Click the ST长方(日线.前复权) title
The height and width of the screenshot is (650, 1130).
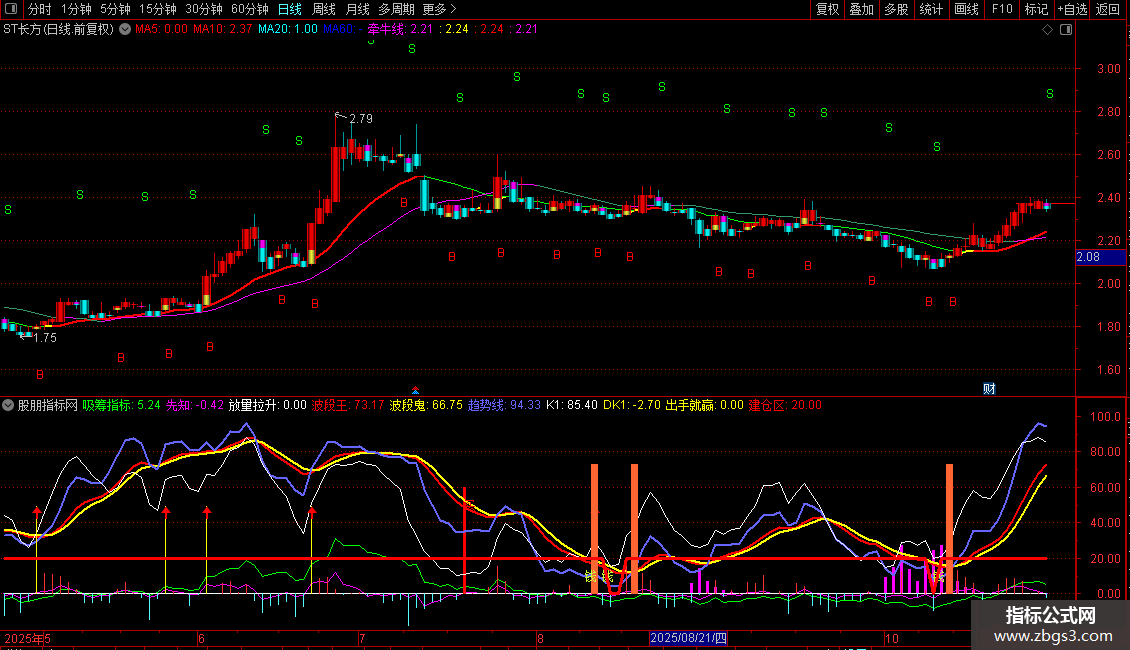[x=58, y=30]
